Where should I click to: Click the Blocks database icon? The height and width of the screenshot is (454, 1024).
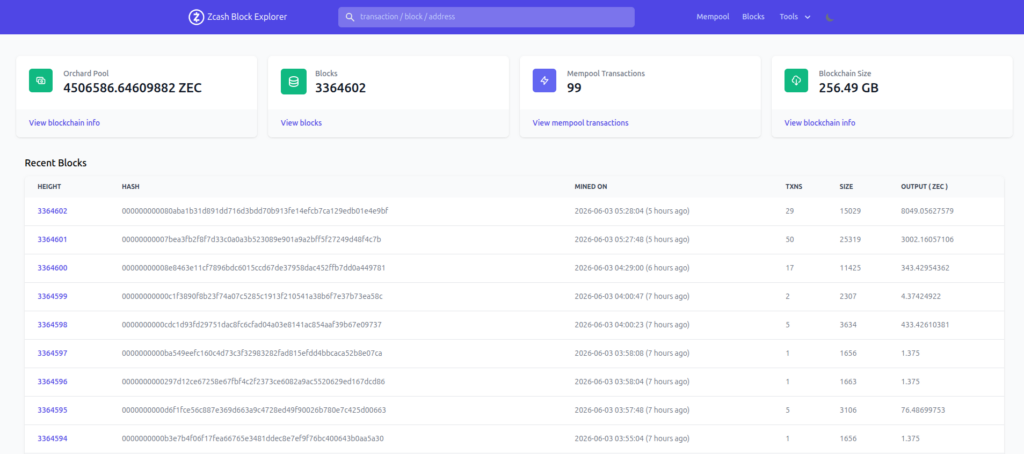[x=293, y=82]
